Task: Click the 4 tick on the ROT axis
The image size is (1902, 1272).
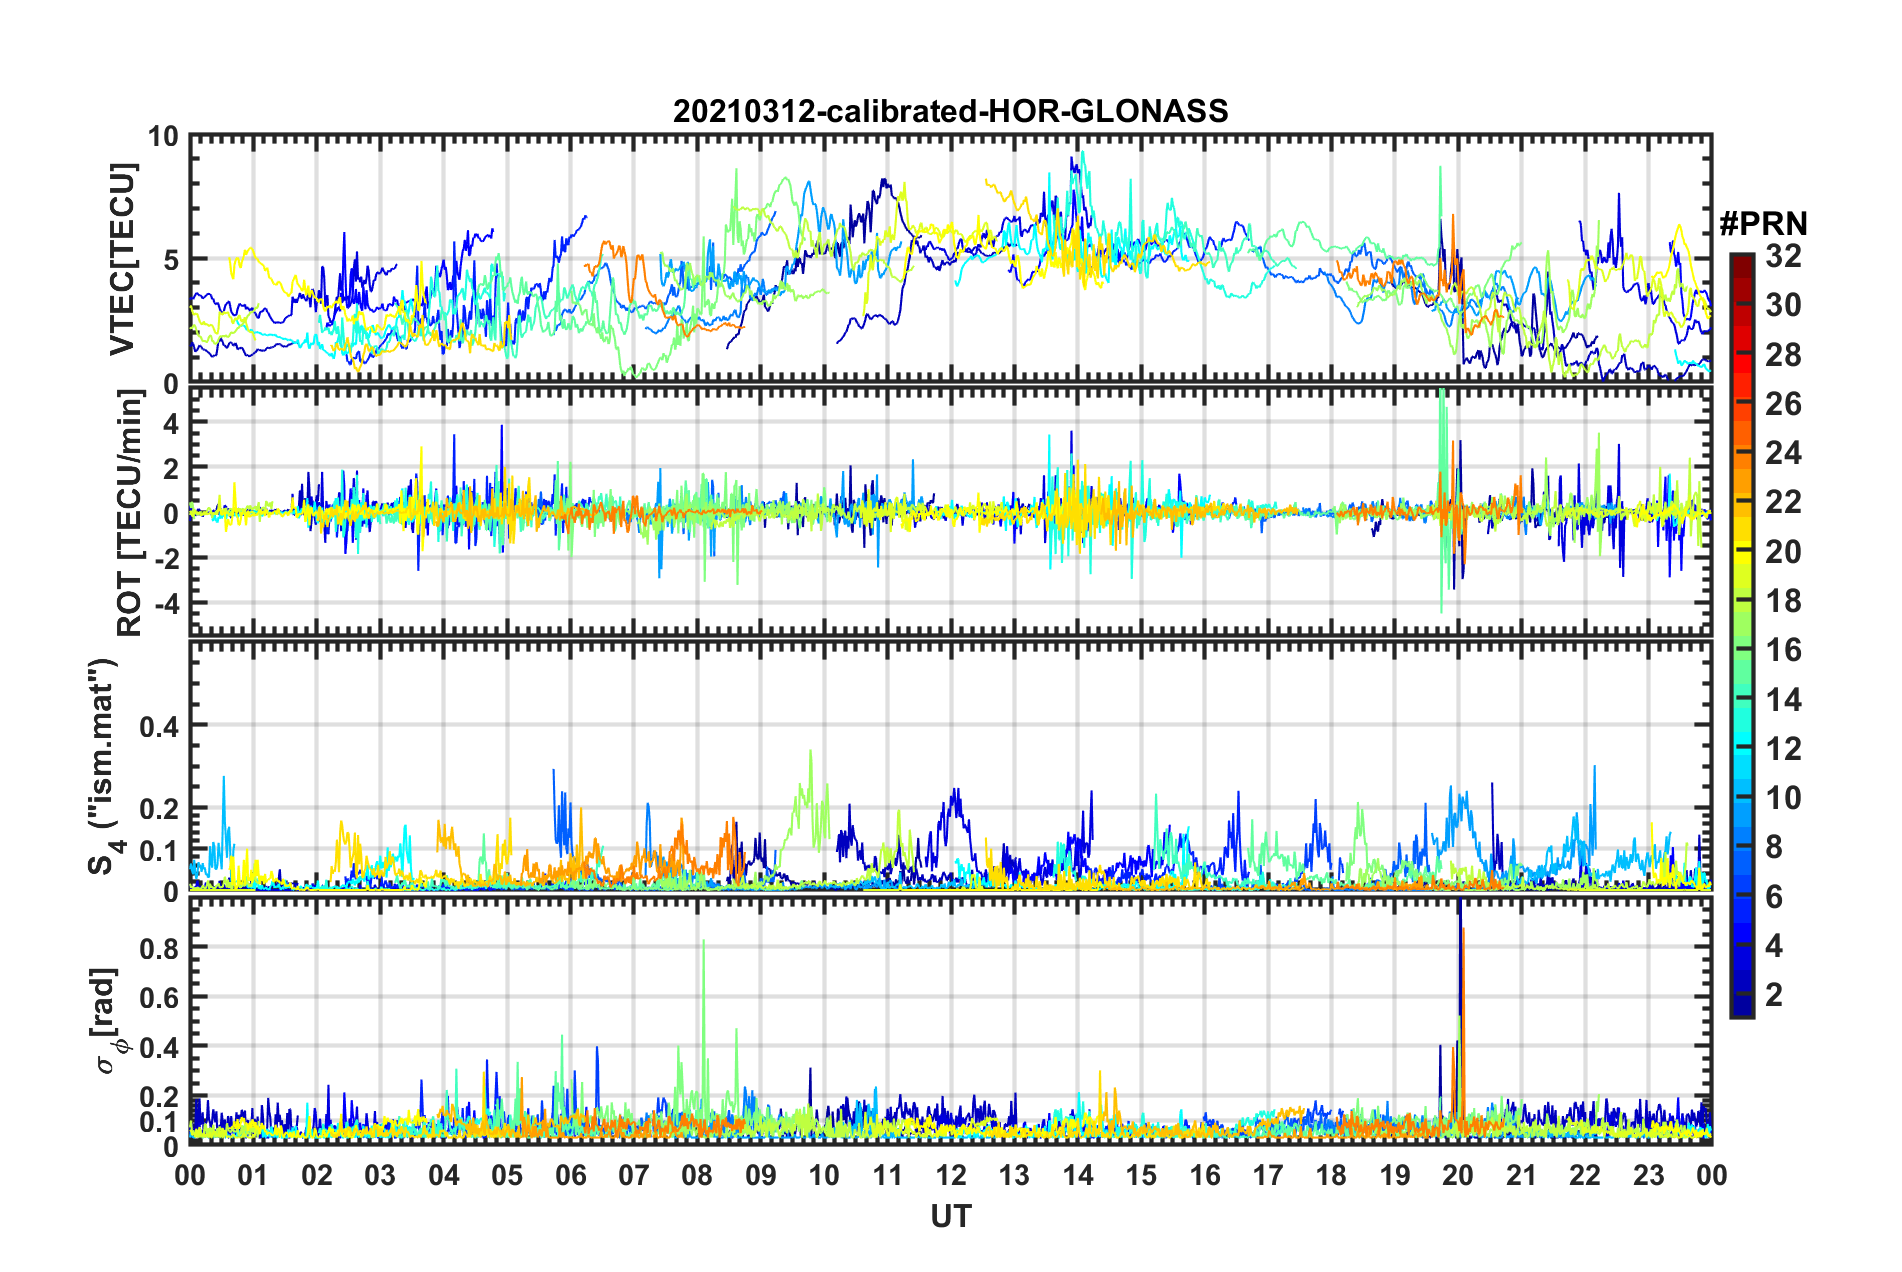Action: click(x=171, y=423)
